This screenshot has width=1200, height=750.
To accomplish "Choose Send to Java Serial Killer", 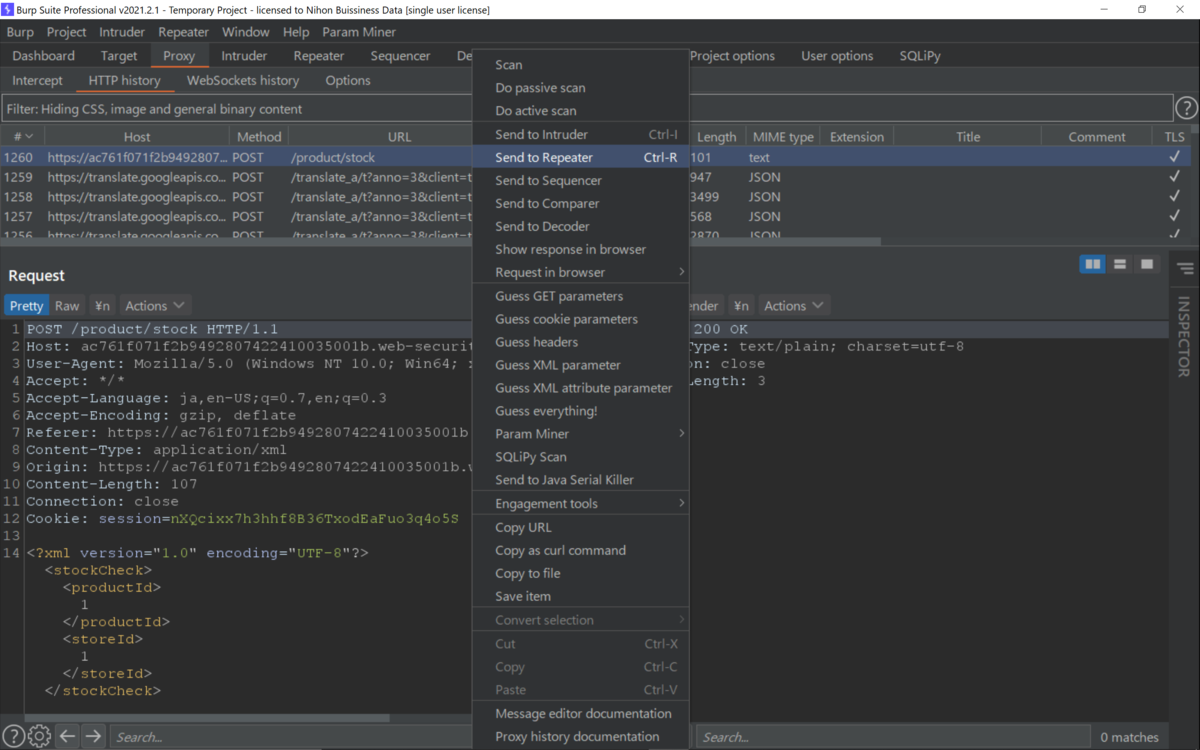I will pos(580,480).
